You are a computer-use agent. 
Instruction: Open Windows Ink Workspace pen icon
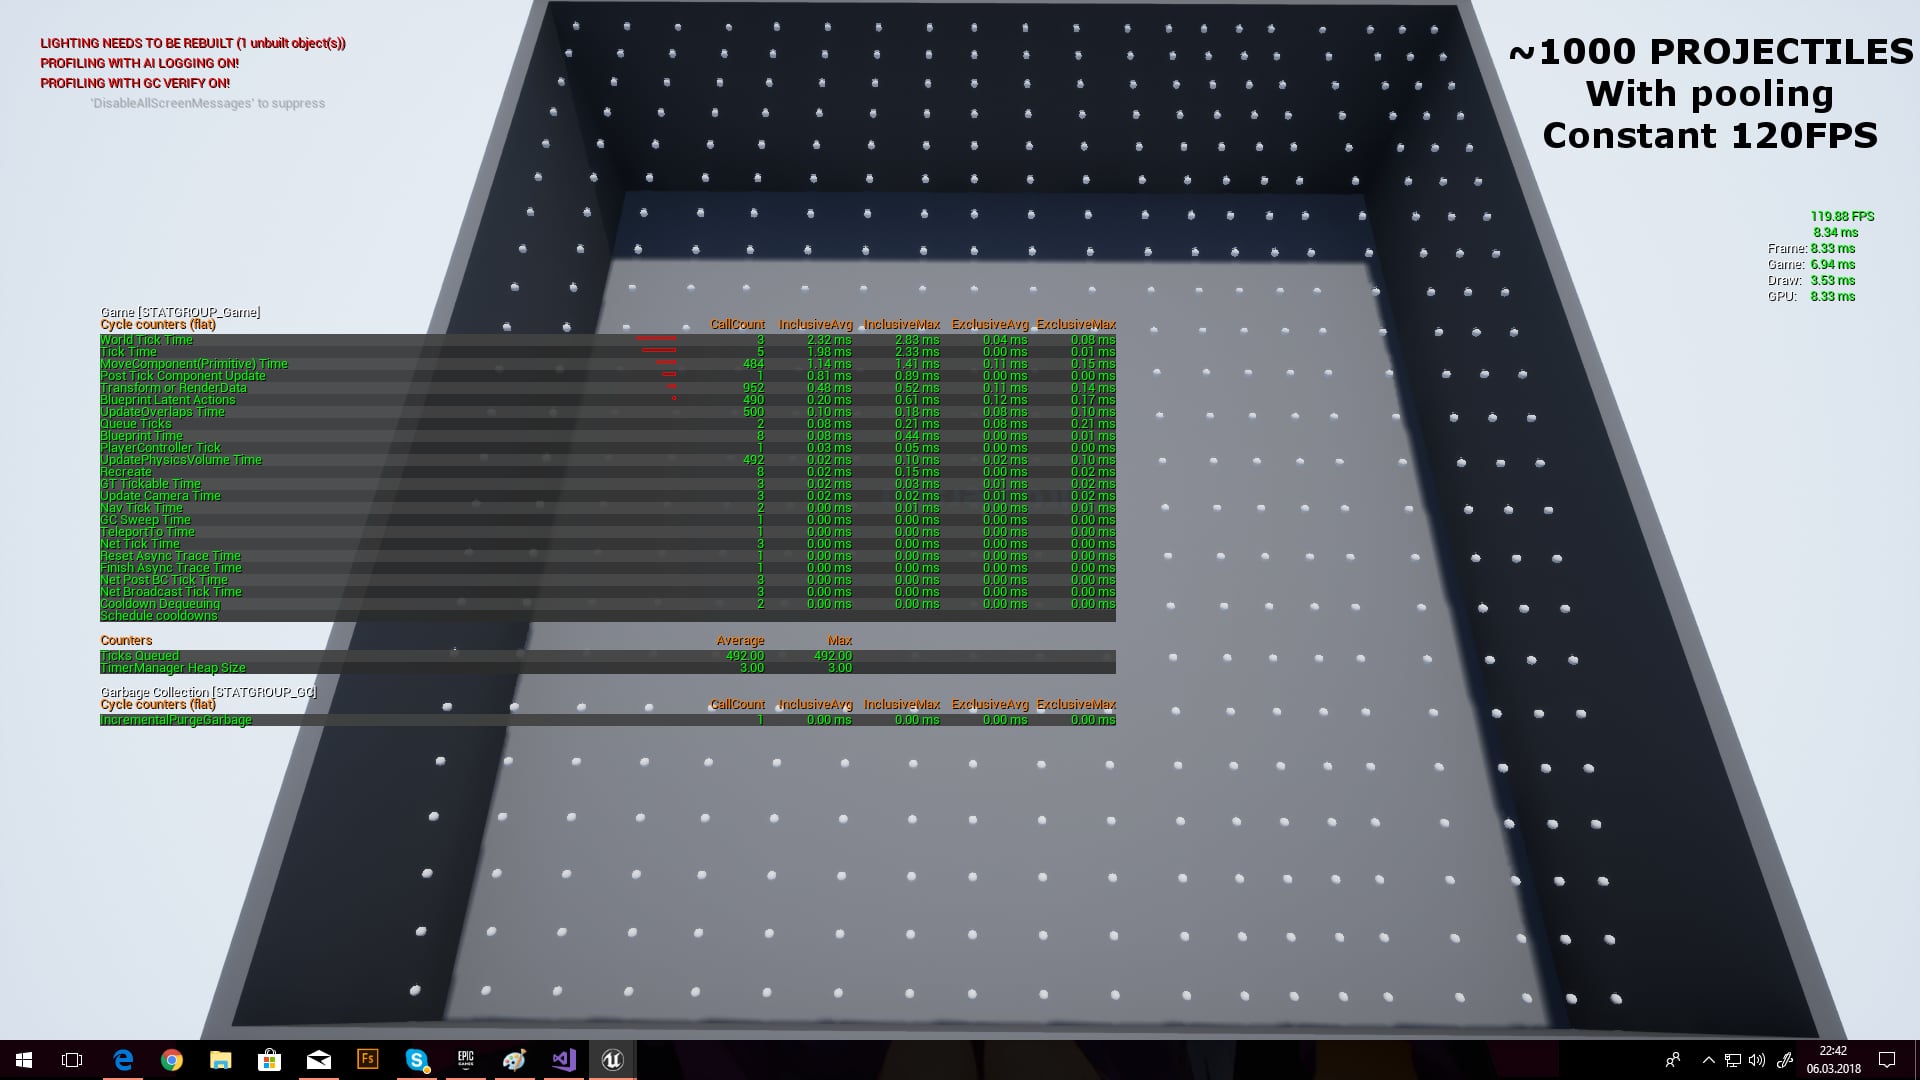click(x=1784, y=1060)
